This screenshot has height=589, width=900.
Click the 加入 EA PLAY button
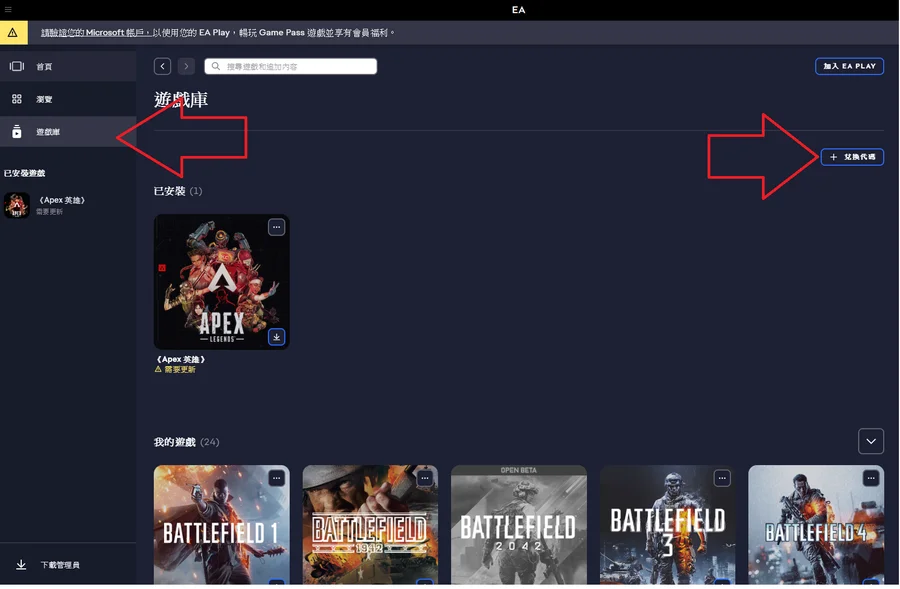tap(849, 66)
